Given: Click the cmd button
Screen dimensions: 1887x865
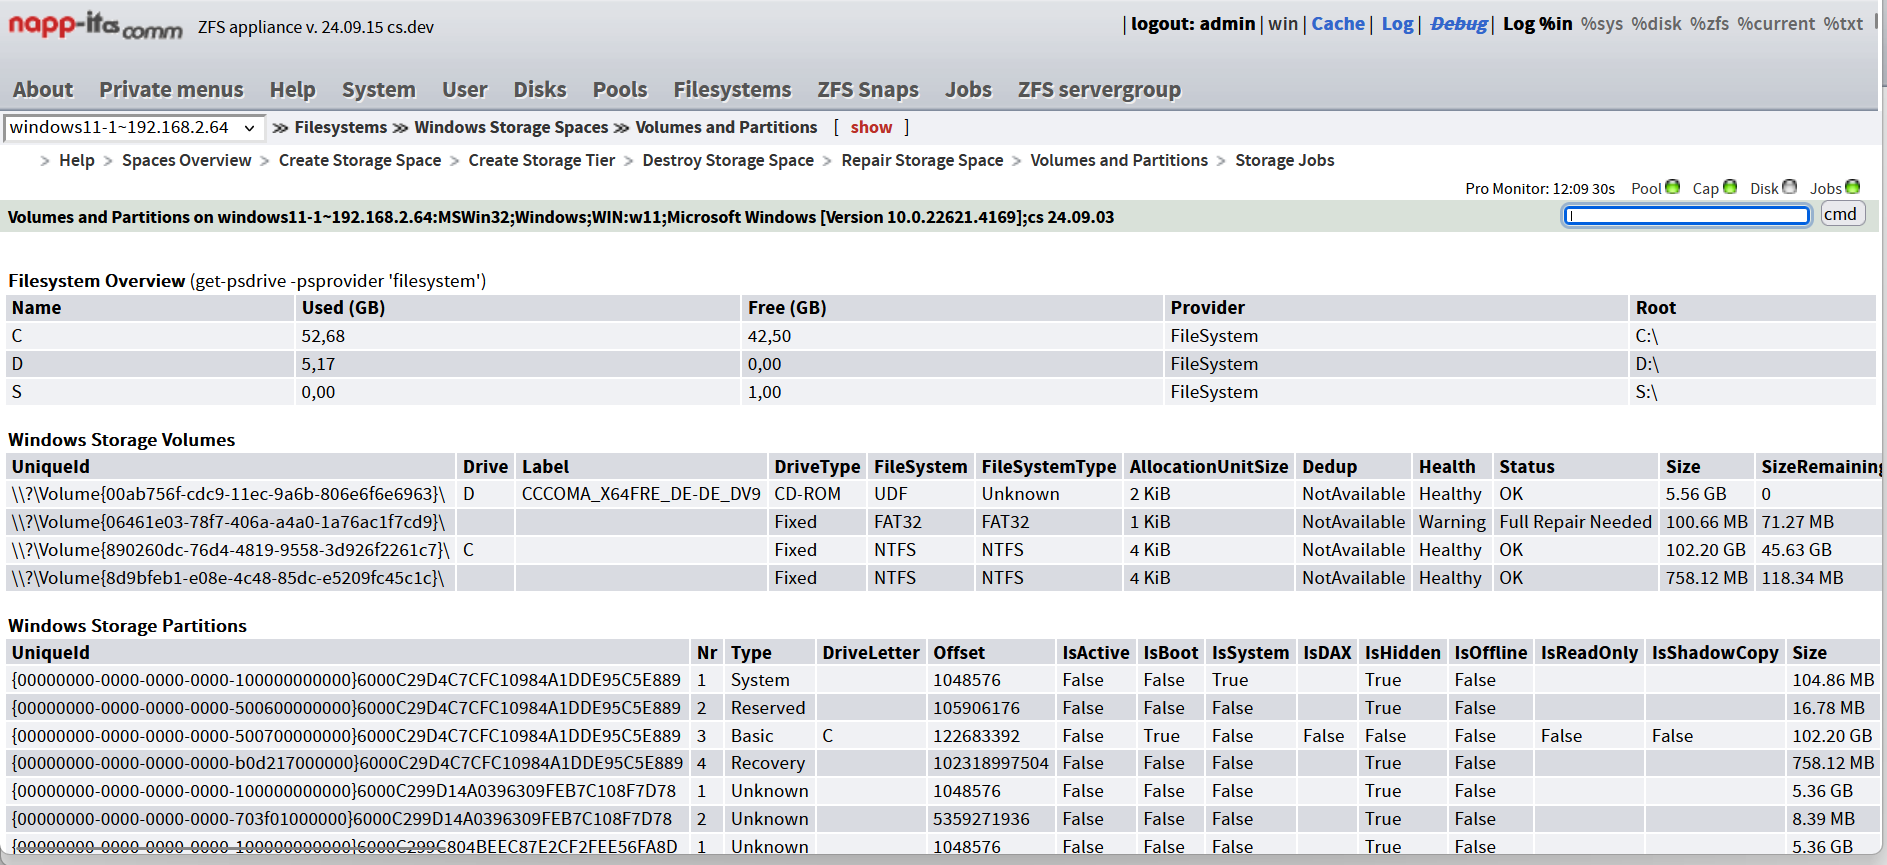Looking at the screenshot, I should [x=1841, y=215].
